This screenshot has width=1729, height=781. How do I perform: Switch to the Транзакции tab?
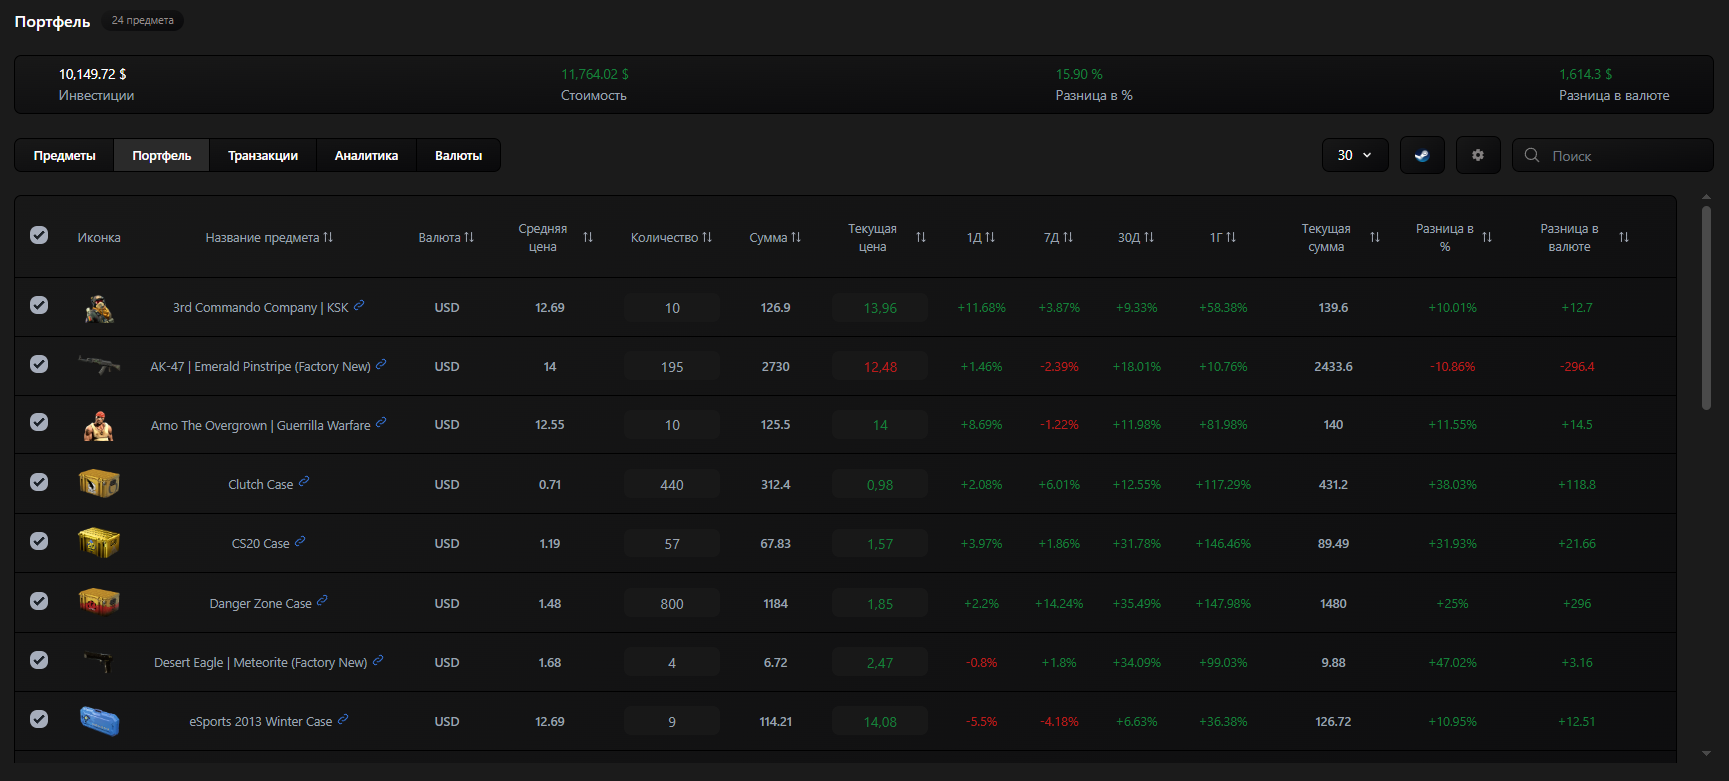click(x=263, y=155)
